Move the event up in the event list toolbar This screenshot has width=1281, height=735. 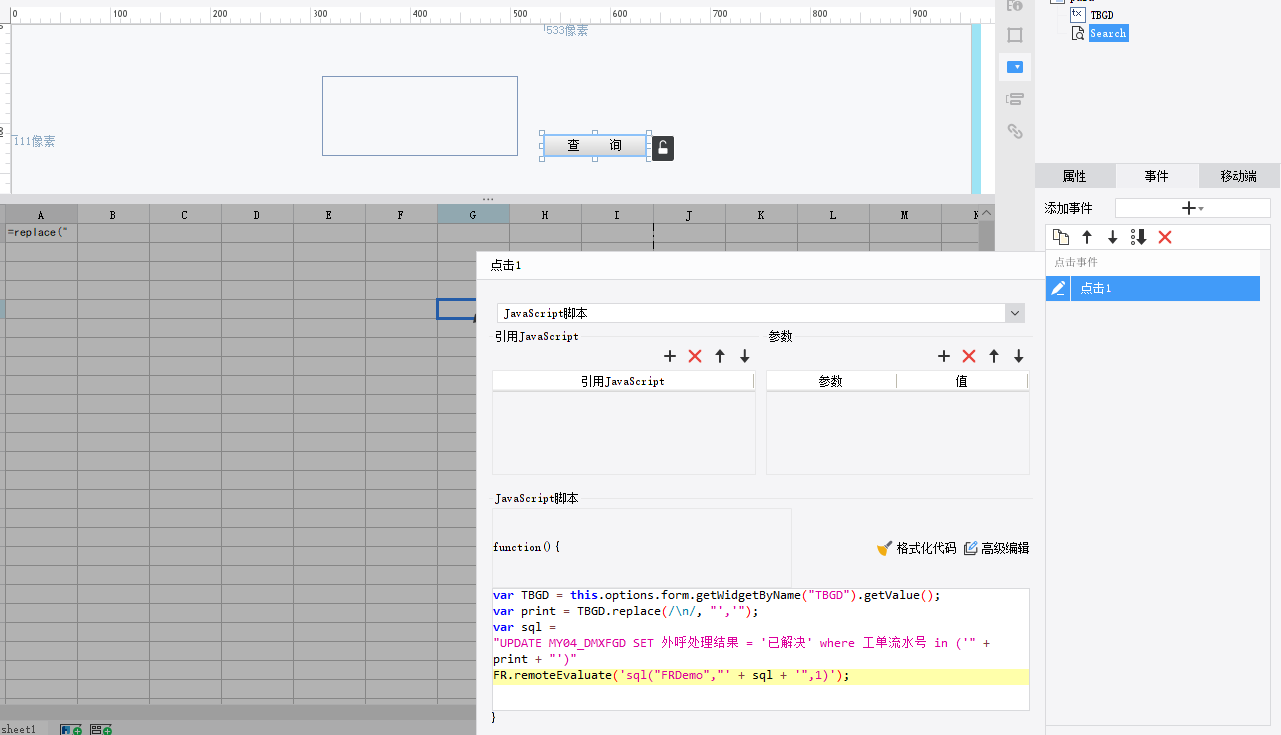[1087, 237]
